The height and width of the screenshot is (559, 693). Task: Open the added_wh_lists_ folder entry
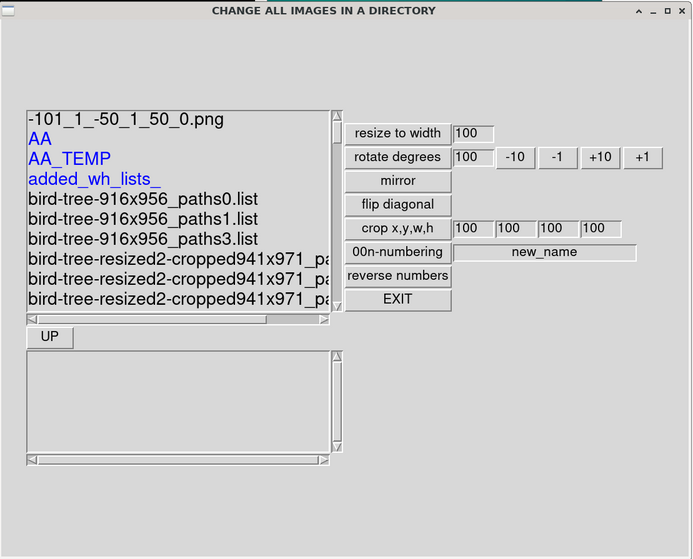coord(179,179)
